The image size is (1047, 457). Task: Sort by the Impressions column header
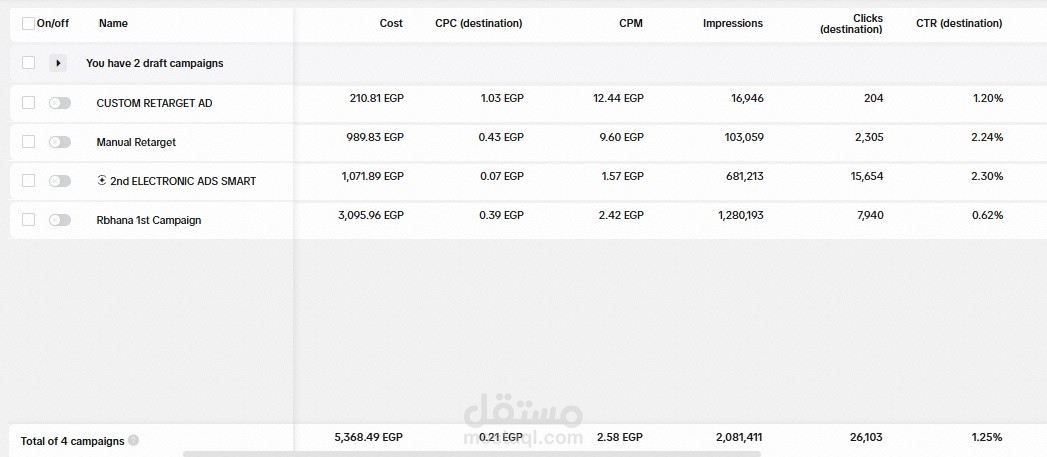pyautogui.click(x=732, y=23)
